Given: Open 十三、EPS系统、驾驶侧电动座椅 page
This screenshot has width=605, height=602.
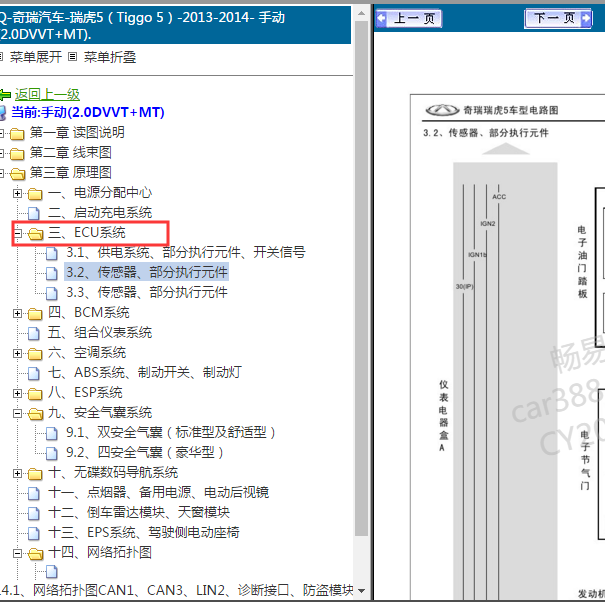Looking at the screenshot, I should (x=144, y=533).
